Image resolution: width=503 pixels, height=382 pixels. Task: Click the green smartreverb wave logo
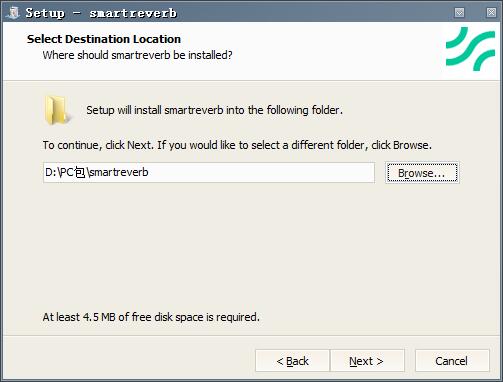470,49
